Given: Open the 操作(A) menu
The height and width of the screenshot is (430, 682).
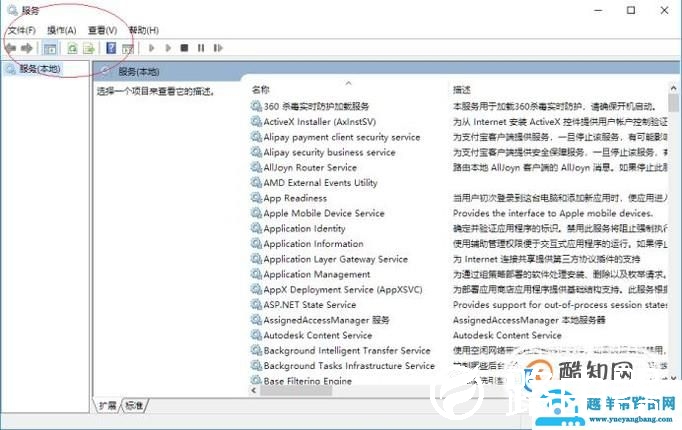Looking at the screenshot, I should (62, 30).
